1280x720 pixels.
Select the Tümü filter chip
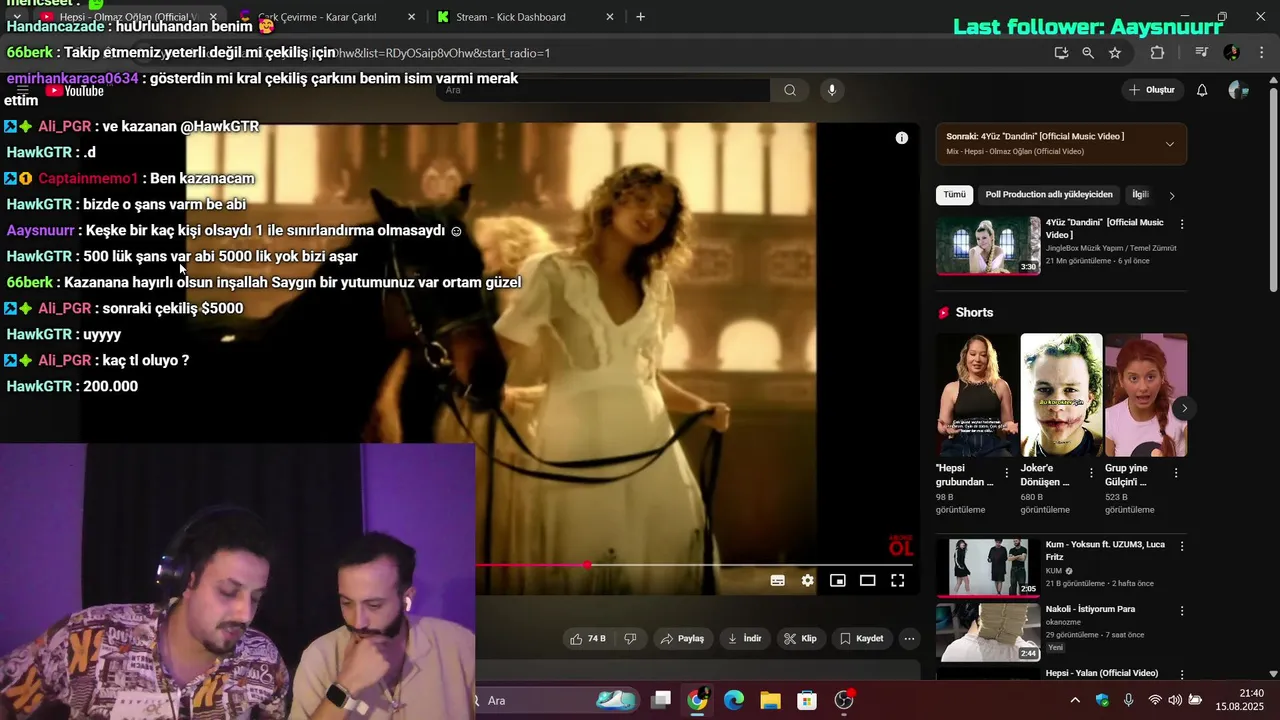pos(955,195)
